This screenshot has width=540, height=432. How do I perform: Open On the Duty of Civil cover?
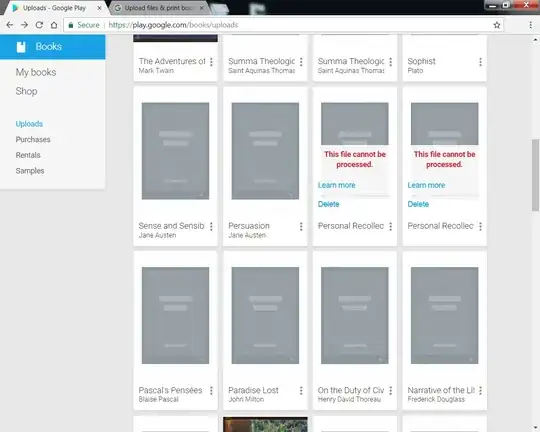tap(355, 315)
